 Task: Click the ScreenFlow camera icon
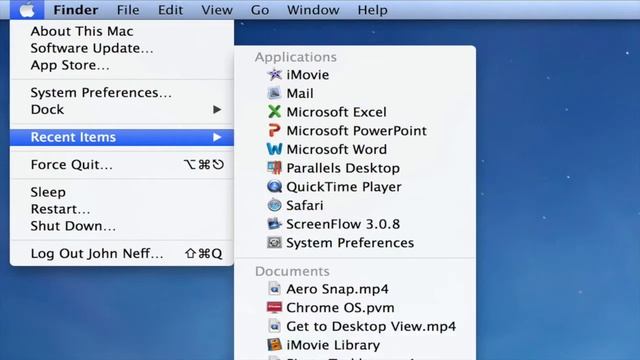(x=274, y=224)
